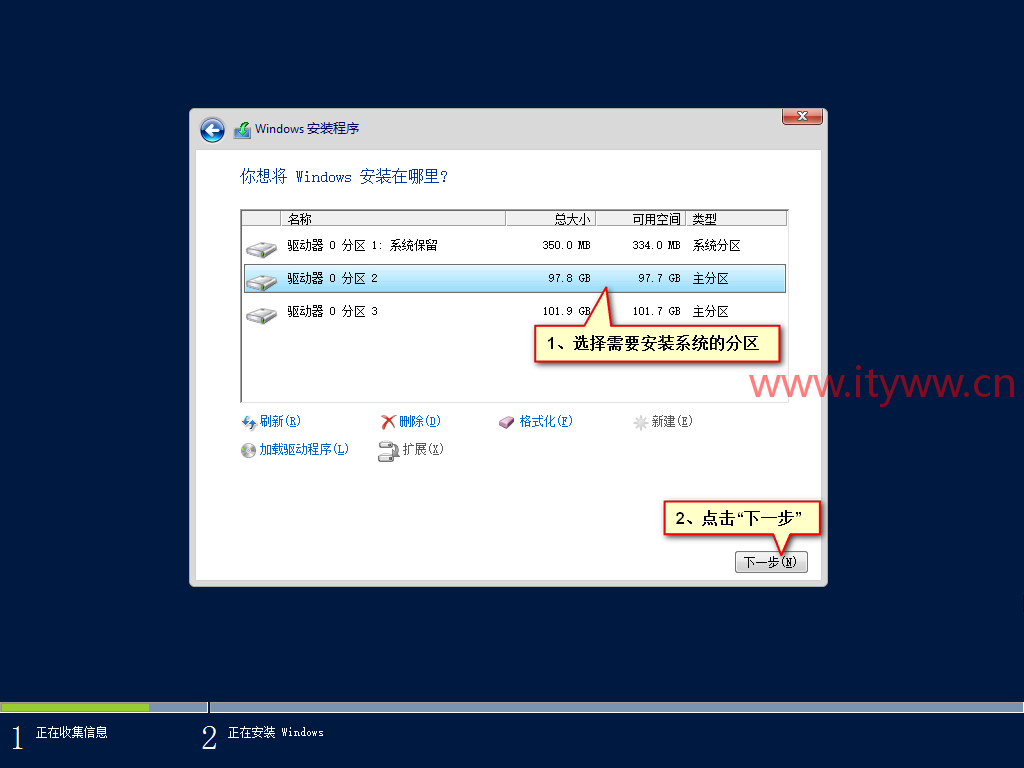Screen dimensions: 1024x768
Task: Click the Windows Setup program icon in title bar
Action: point(242,129)
